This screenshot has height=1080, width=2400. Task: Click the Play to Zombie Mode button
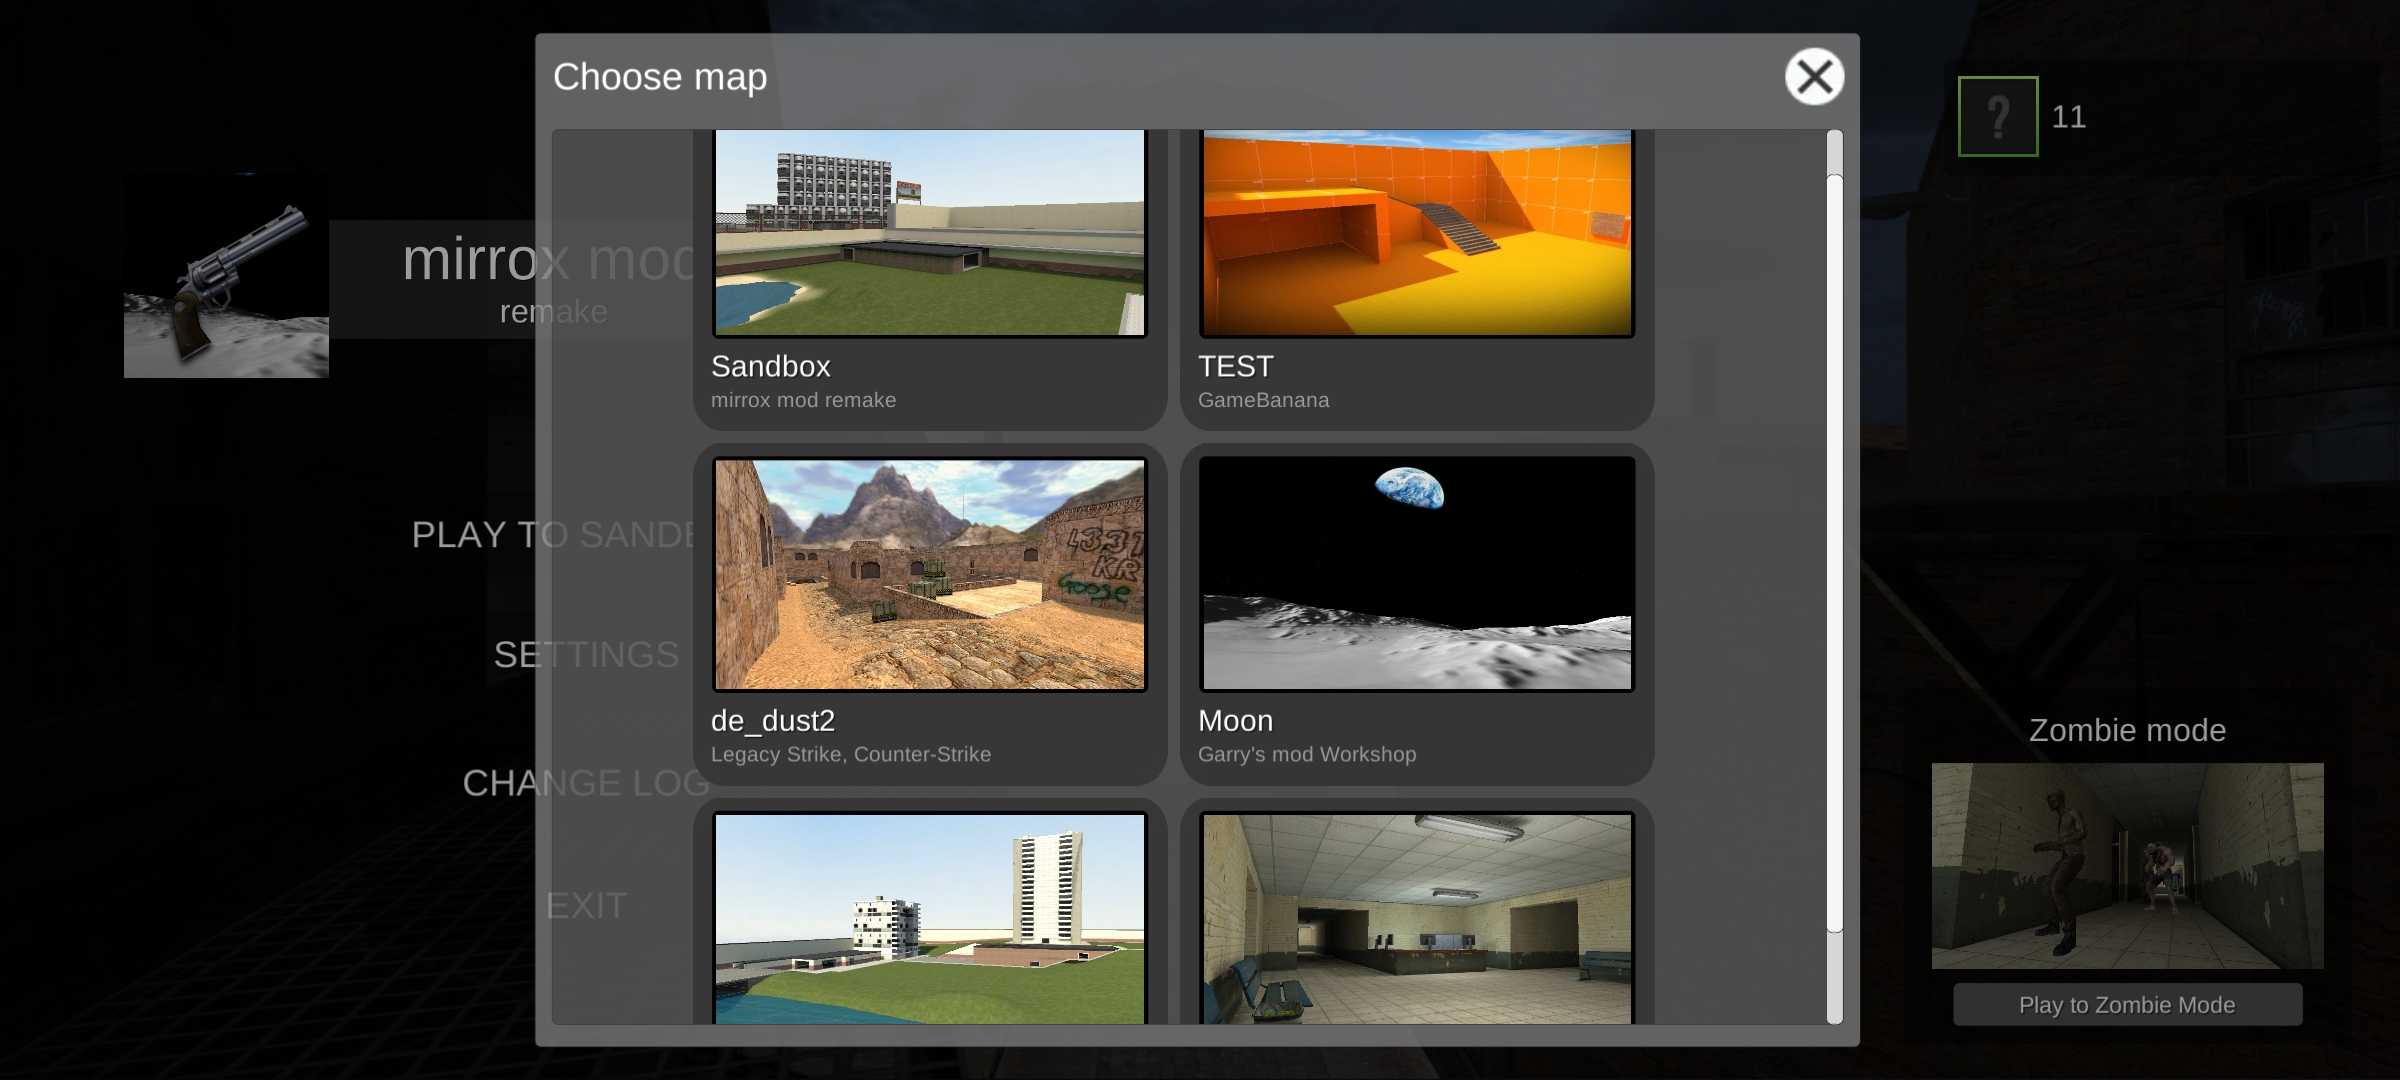(2127, 1005)
